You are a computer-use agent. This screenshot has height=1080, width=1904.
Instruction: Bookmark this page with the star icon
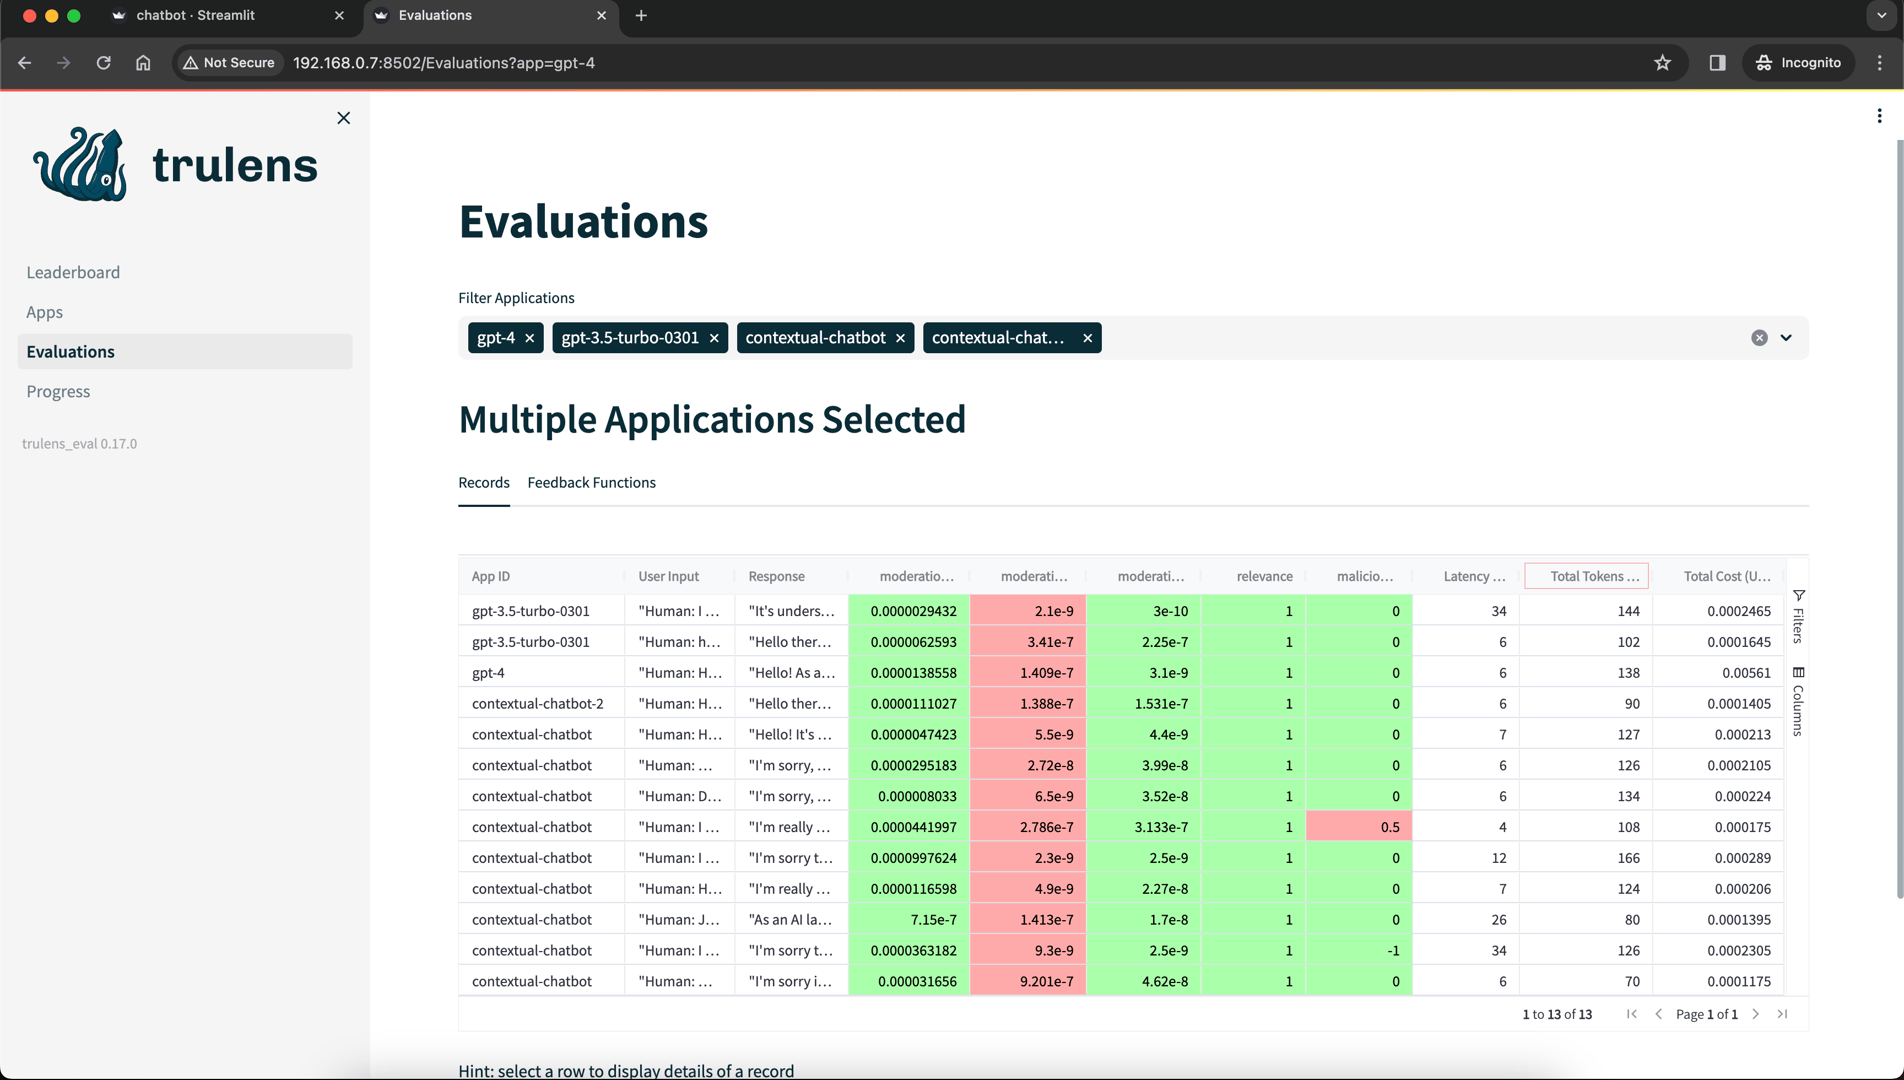[1662, 63]
